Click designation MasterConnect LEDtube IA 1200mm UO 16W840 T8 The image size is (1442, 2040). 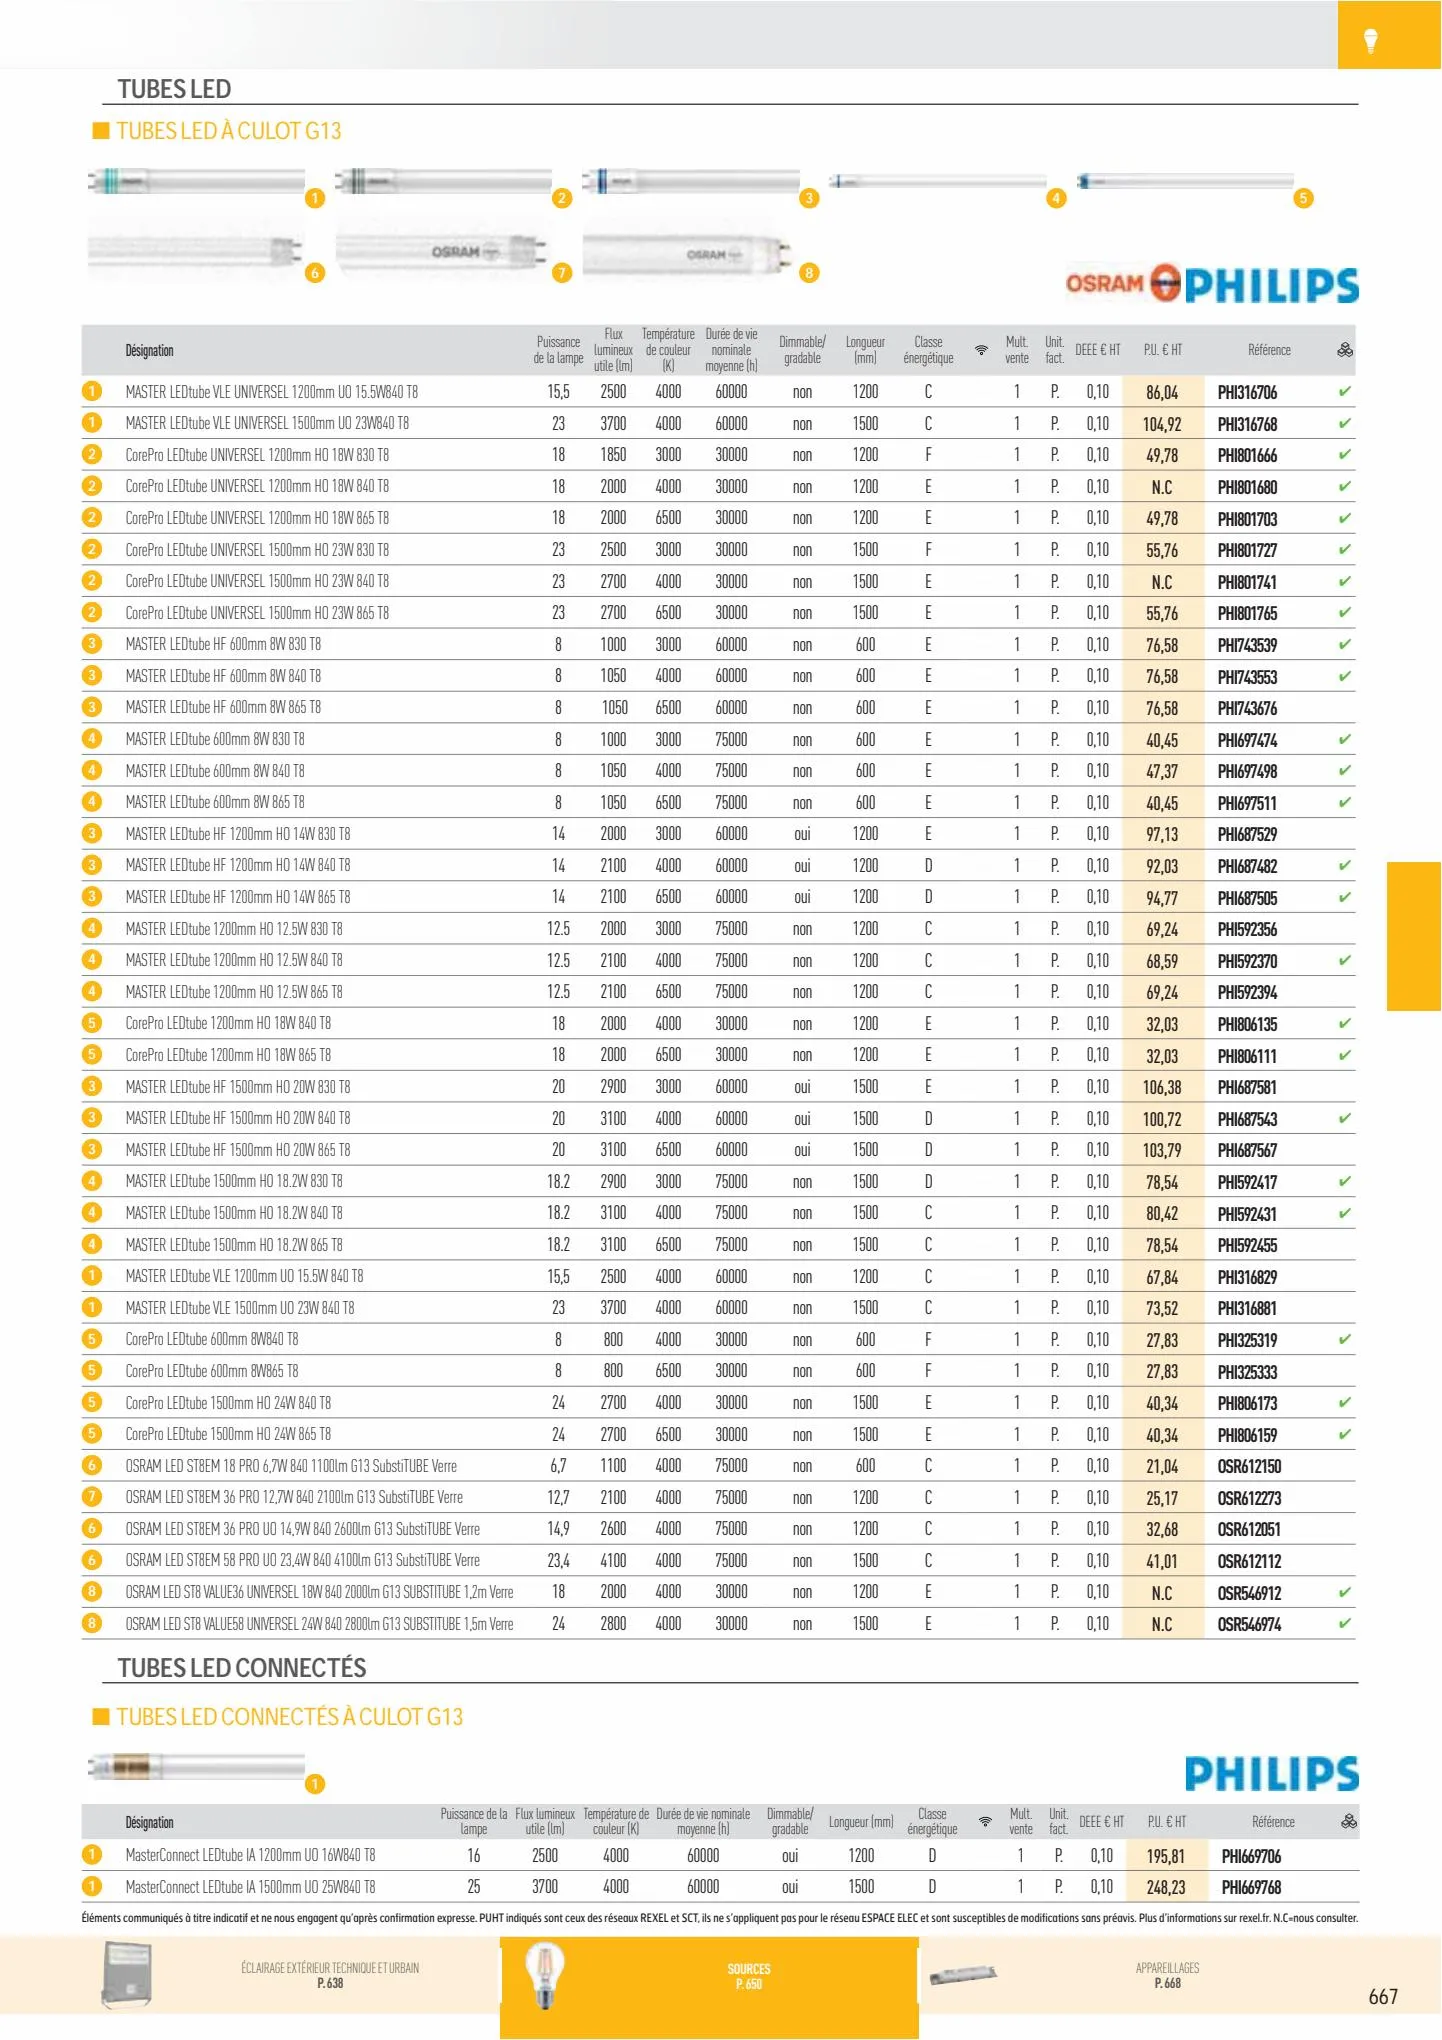pos(250,1855)
